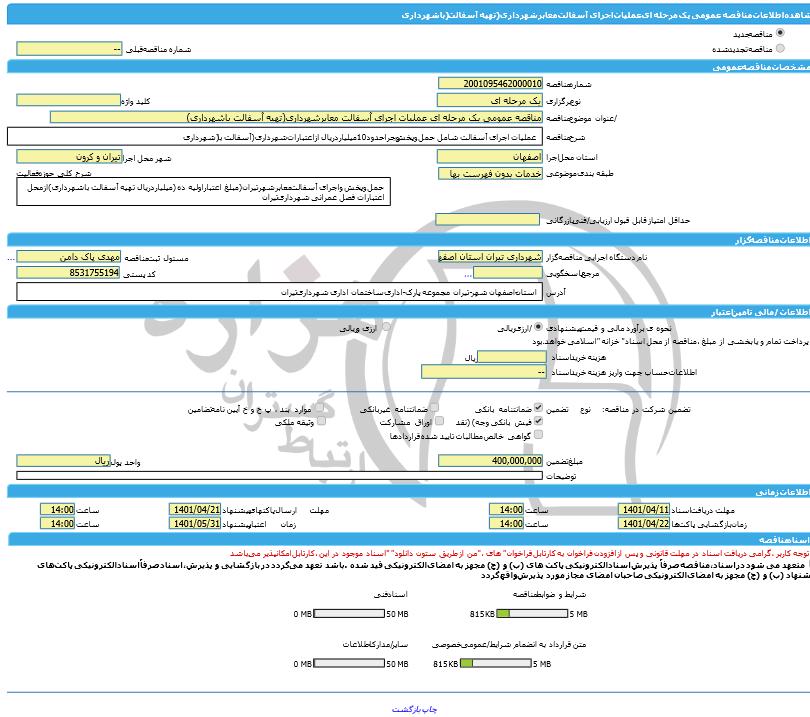Toggle the فیش بانکی وجه نقد checkbox

(540, 422)
